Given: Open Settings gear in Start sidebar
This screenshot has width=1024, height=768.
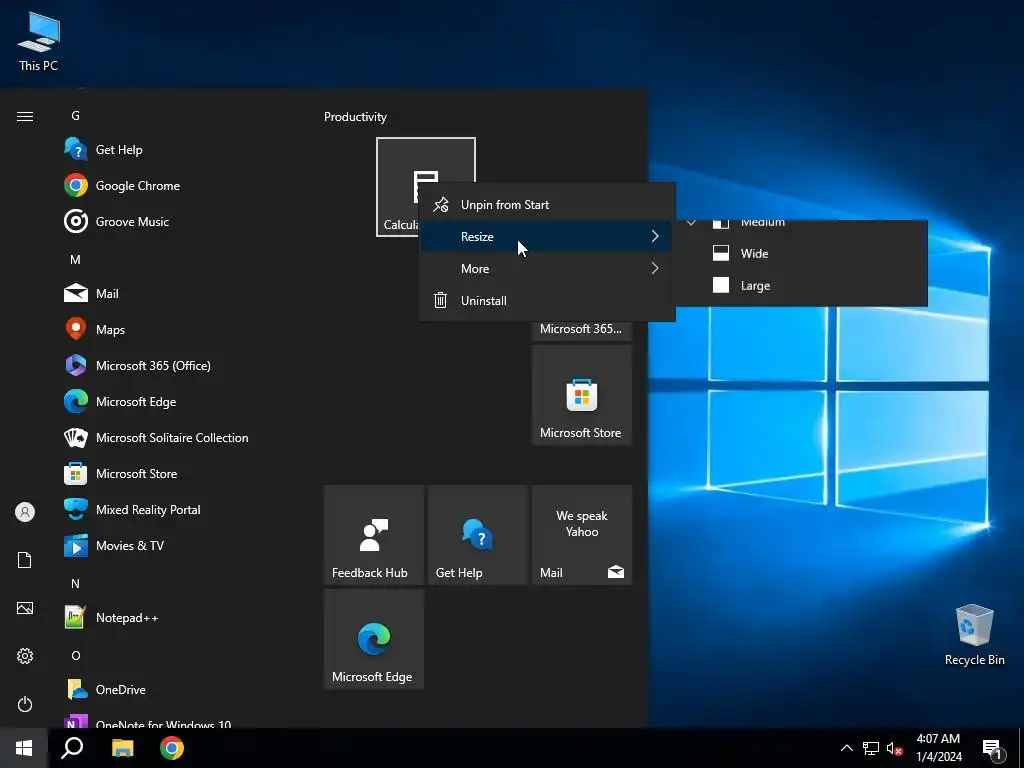Looking at the screenshot, I should [25, 656].
